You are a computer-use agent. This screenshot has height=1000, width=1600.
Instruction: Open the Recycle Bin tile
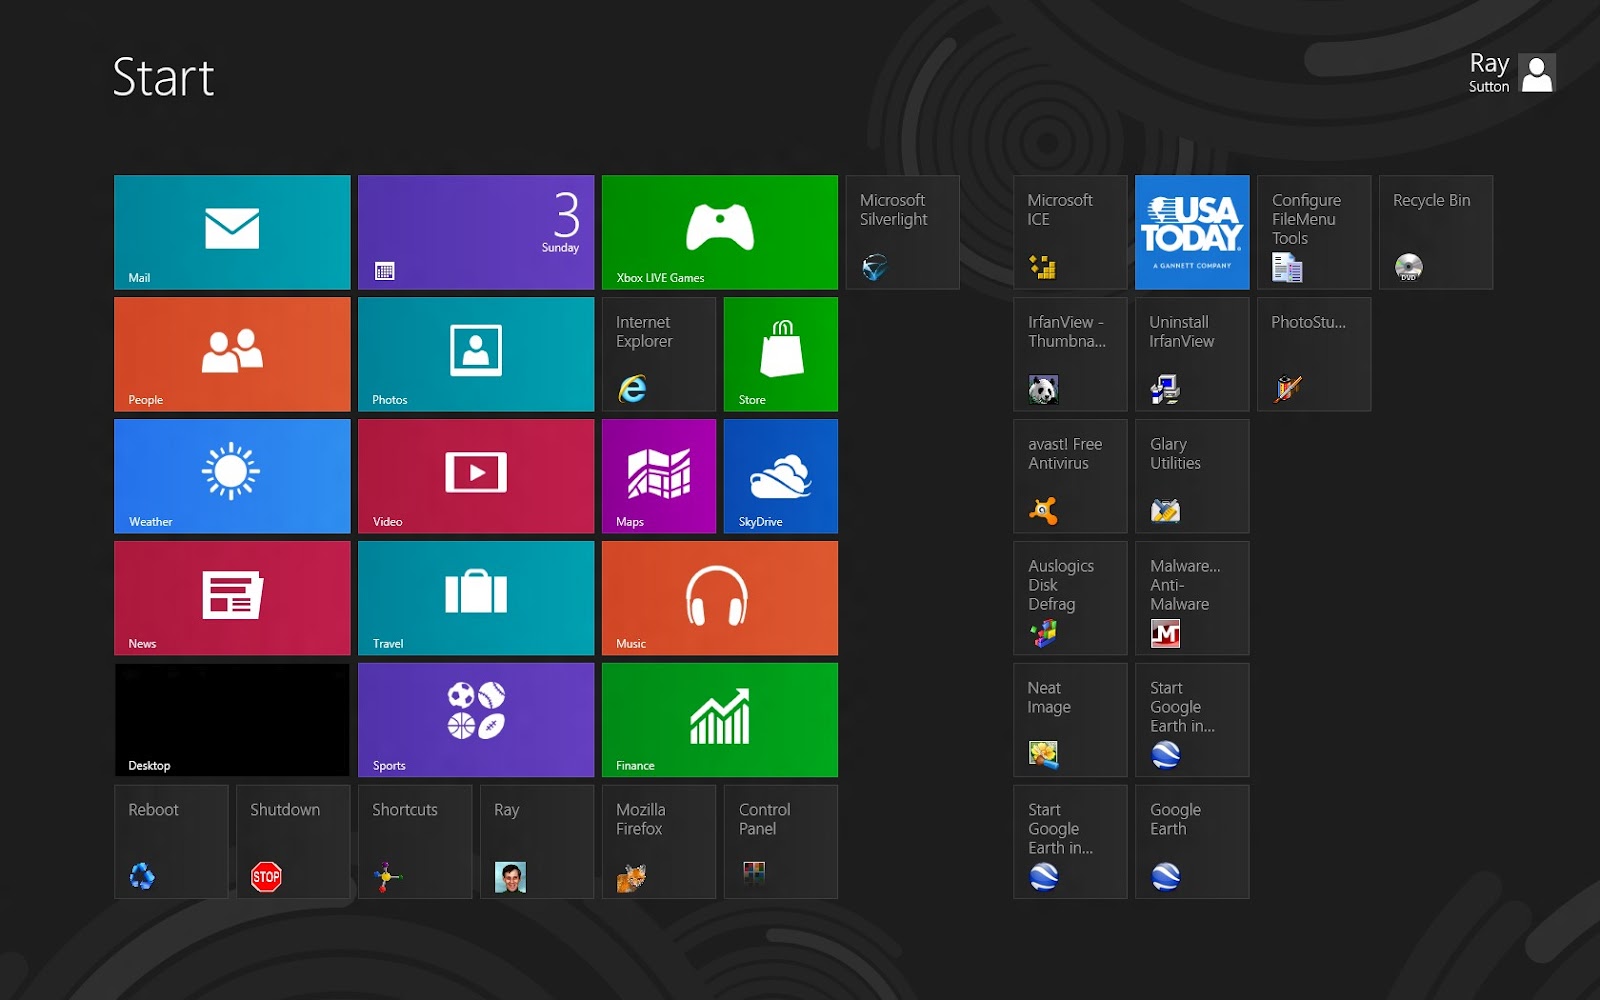tap(1437, 233)
